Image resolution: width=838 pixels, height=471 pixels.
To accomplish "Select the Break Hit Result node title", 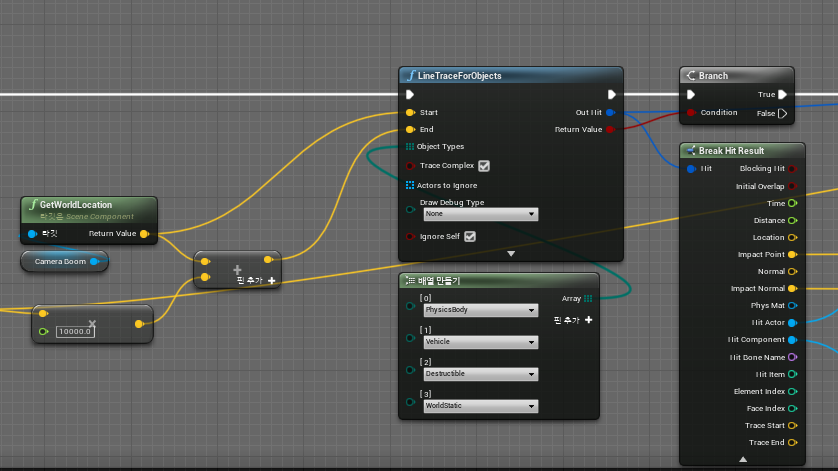I will point(731,151).
